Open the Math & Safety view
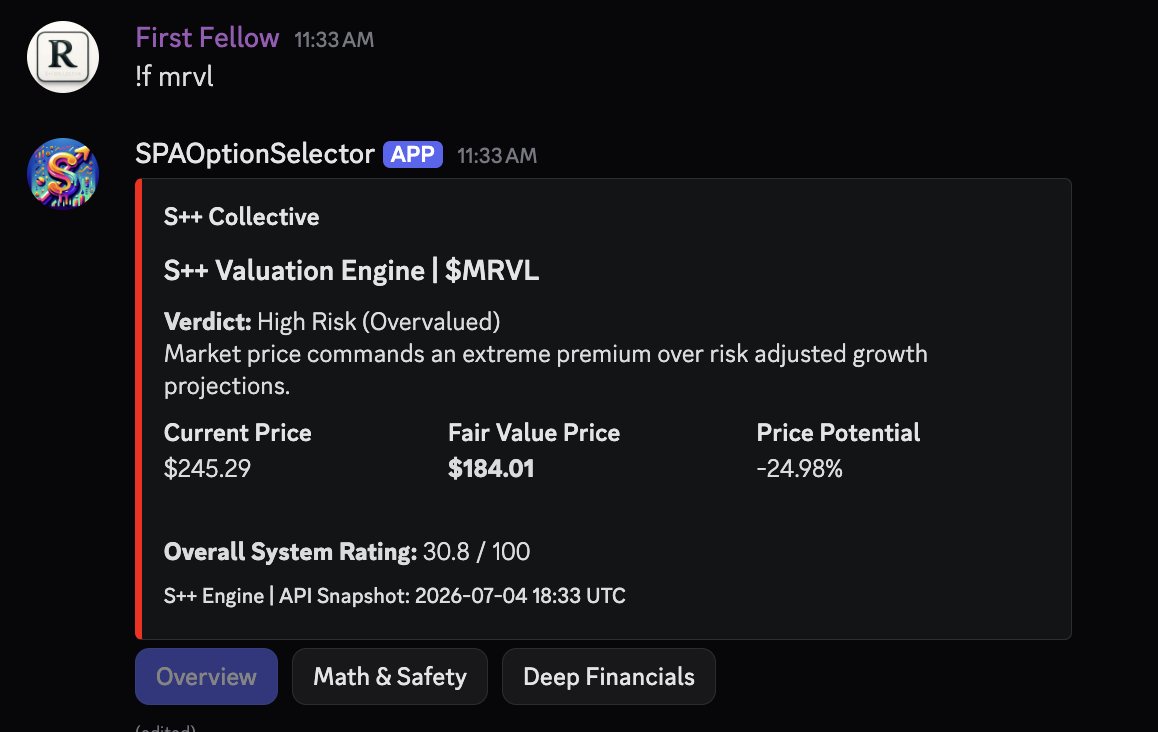The width and height of the screenshot is (1158, 732). tap(390, 677)
